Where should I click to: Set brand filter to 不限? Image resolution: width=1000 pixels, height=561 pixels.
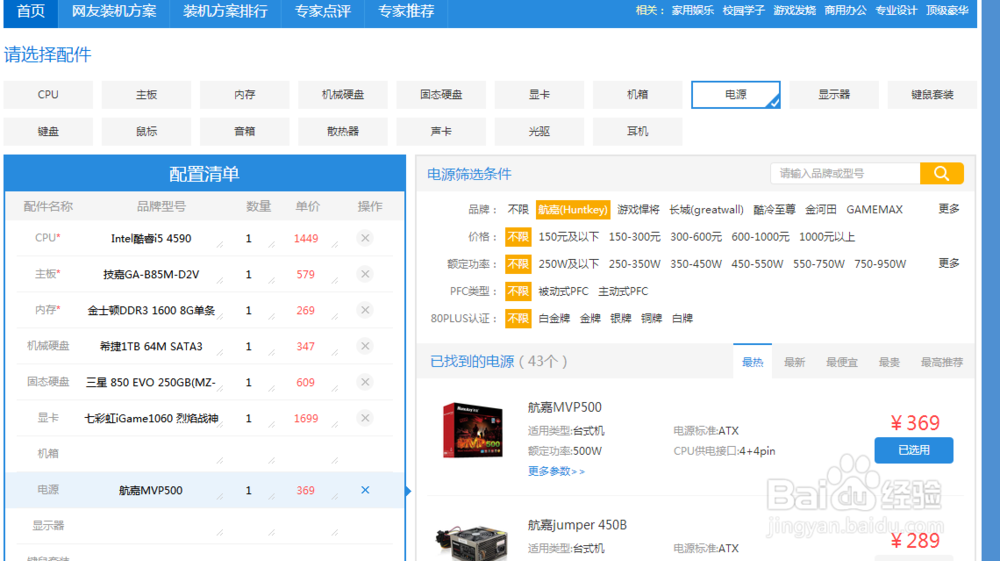coord(518,210)
